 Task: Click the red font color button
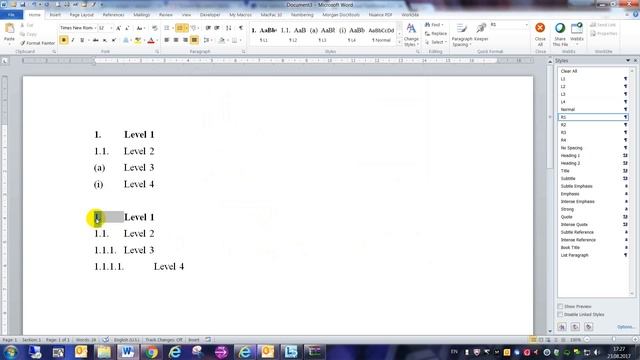pyautogui.click(x=151, y=40)
